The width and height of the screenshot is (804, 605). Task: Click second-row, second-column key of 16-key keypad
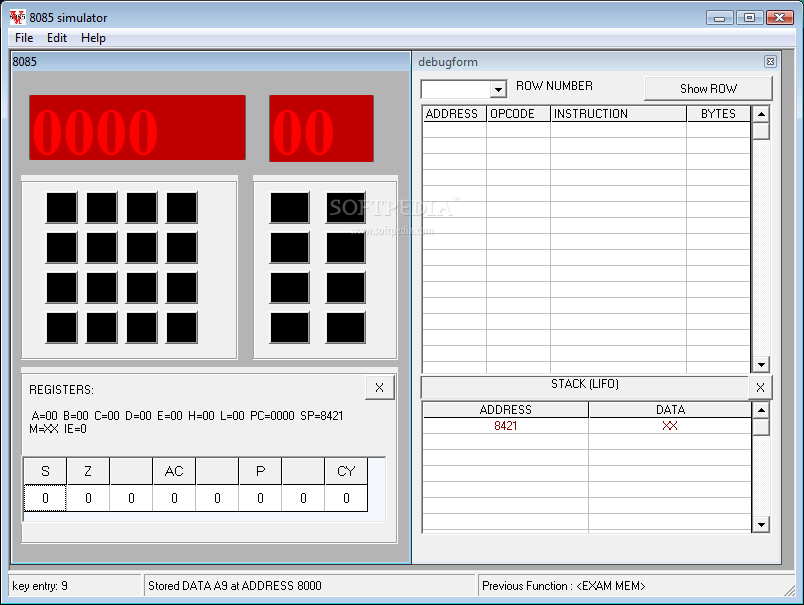tap(102, 248)
